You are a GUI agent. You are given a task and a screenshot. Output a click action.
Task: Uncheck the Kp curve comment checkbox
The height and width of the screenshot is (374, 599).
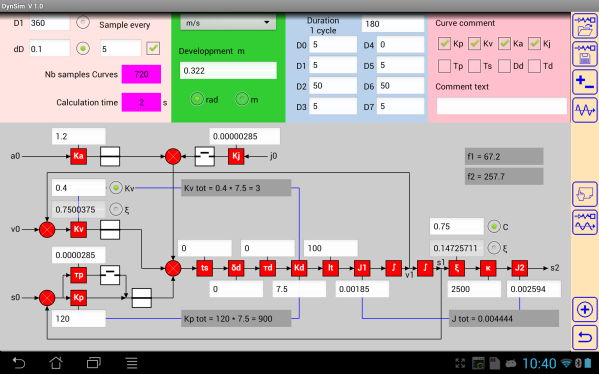coord(444,44)
